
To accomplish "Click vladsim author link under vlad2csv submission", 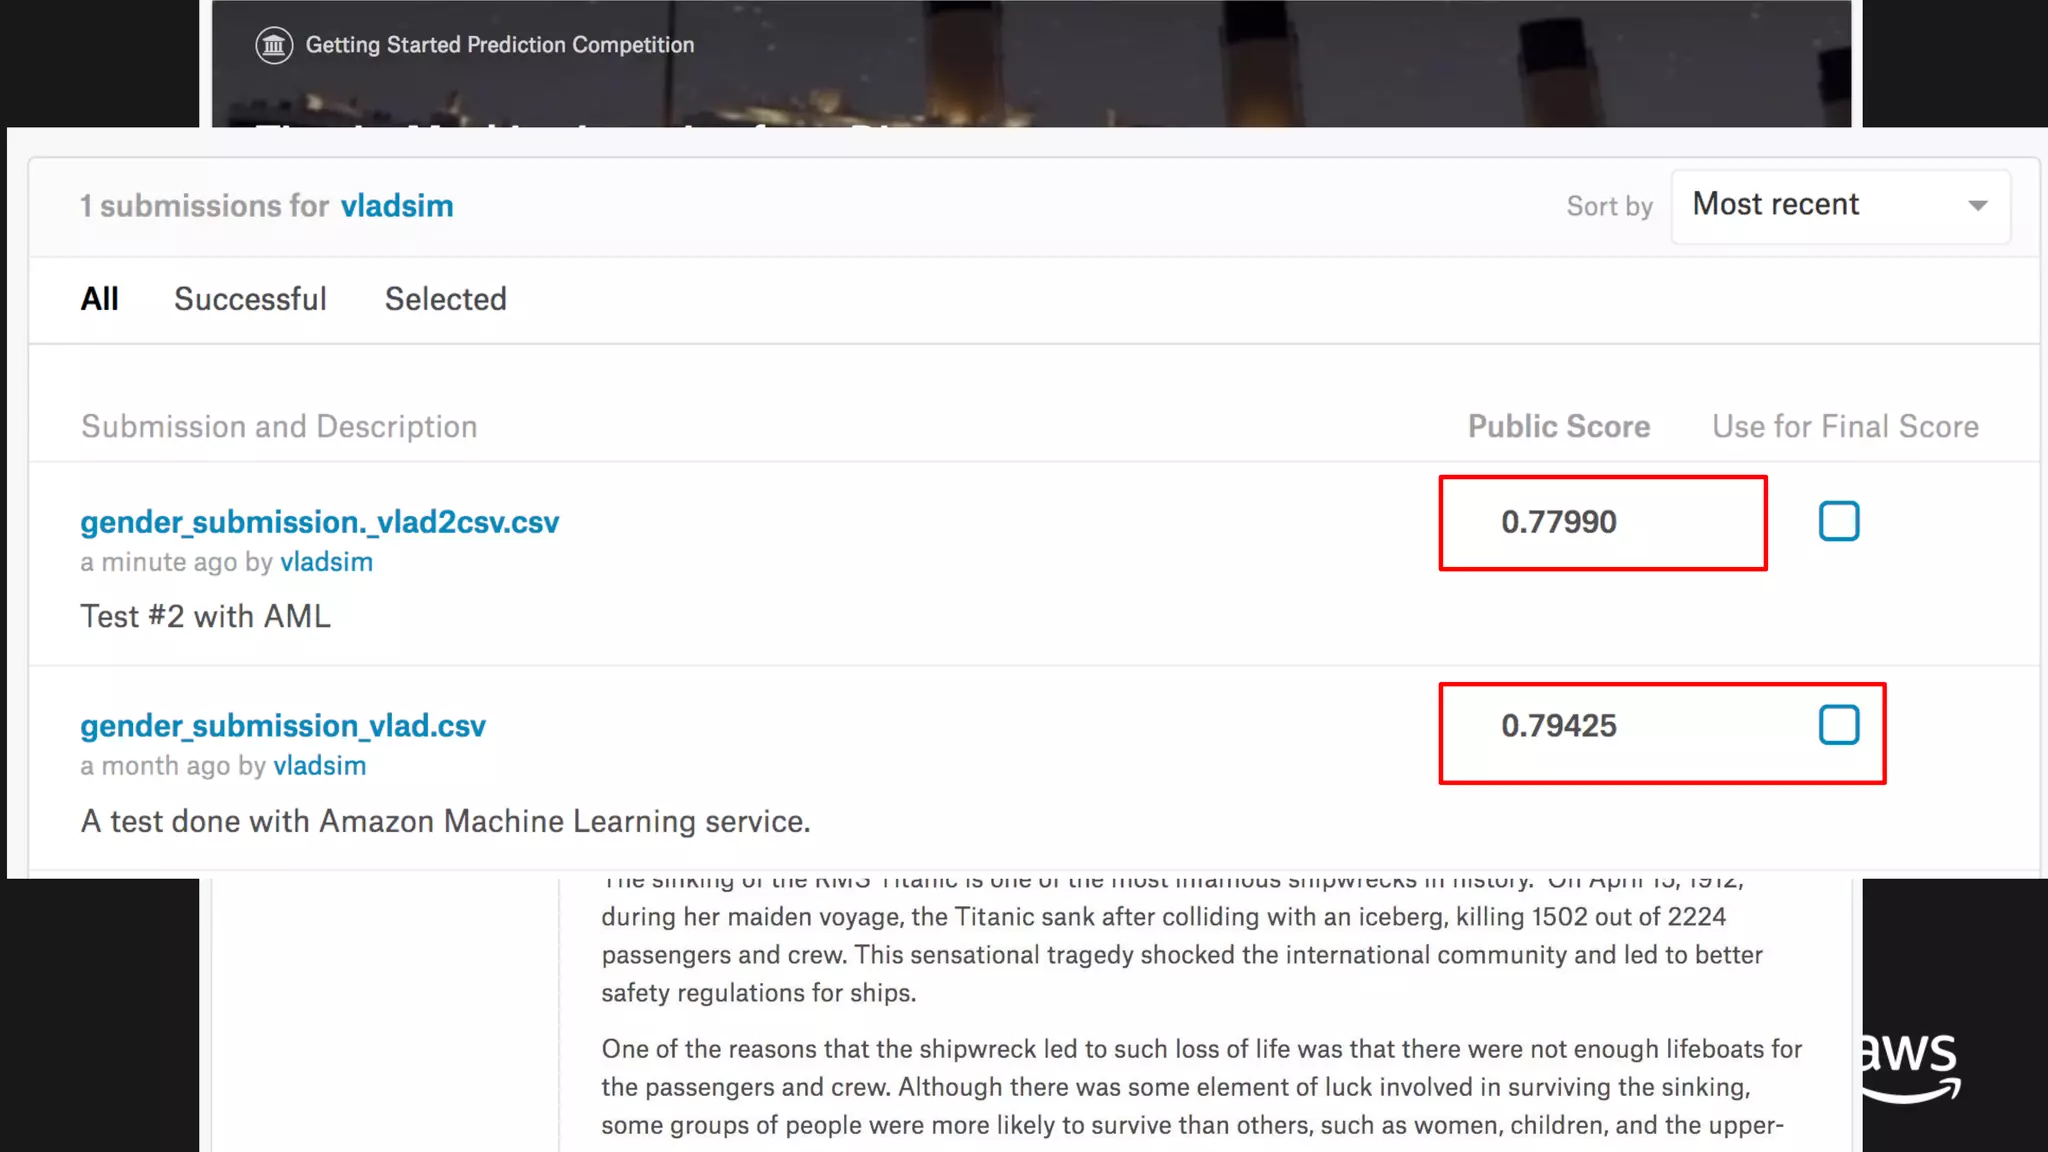I will click(x=326, y=562).
